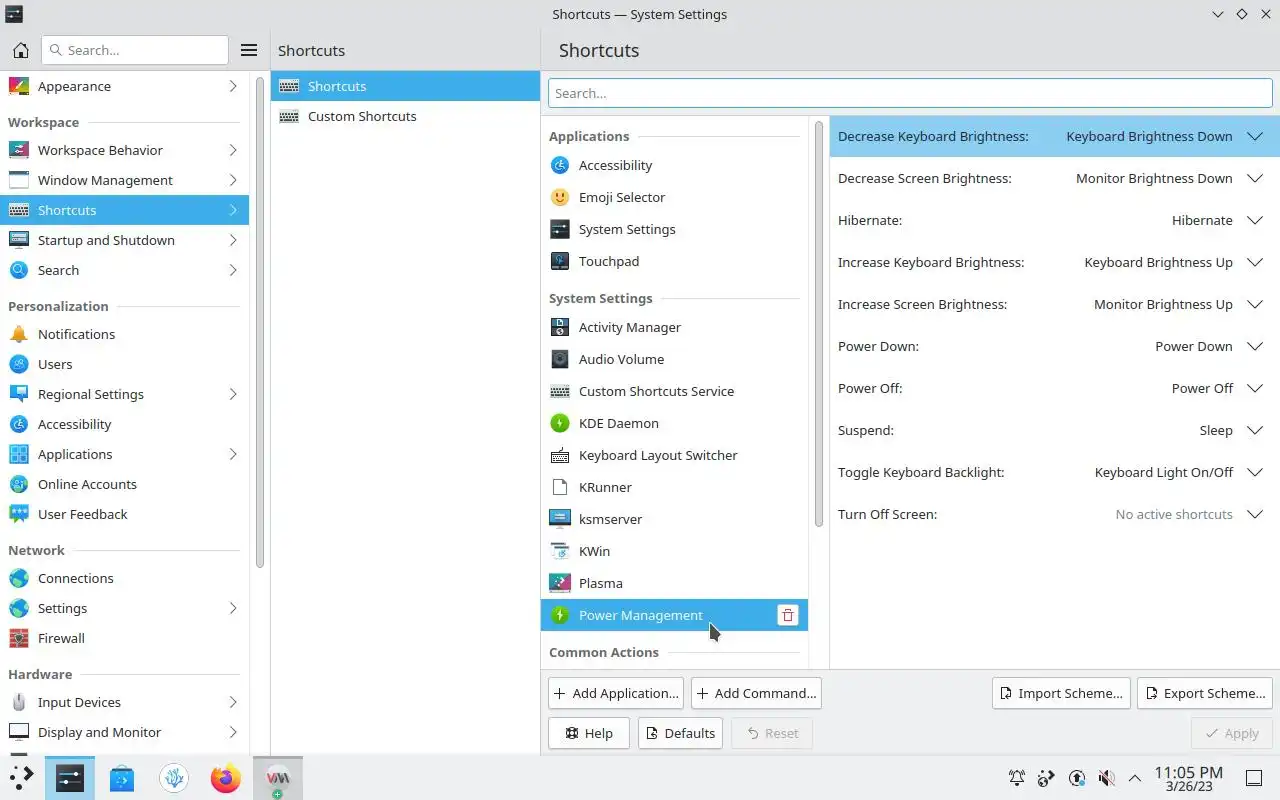Screen dimensions: 1280x800
Task: Open Connections under Network
Action: (x=124, y=578)
